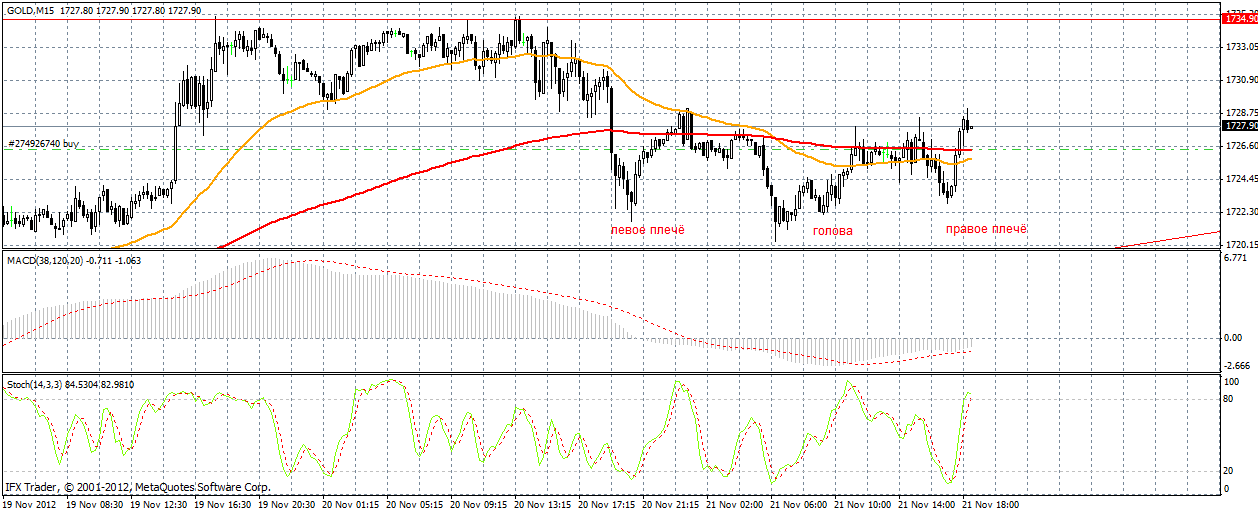Click the MACD scale value -2.666
Image resolution: width=1258 pixels, height=512 pixels.
(x=1237, y=365)
